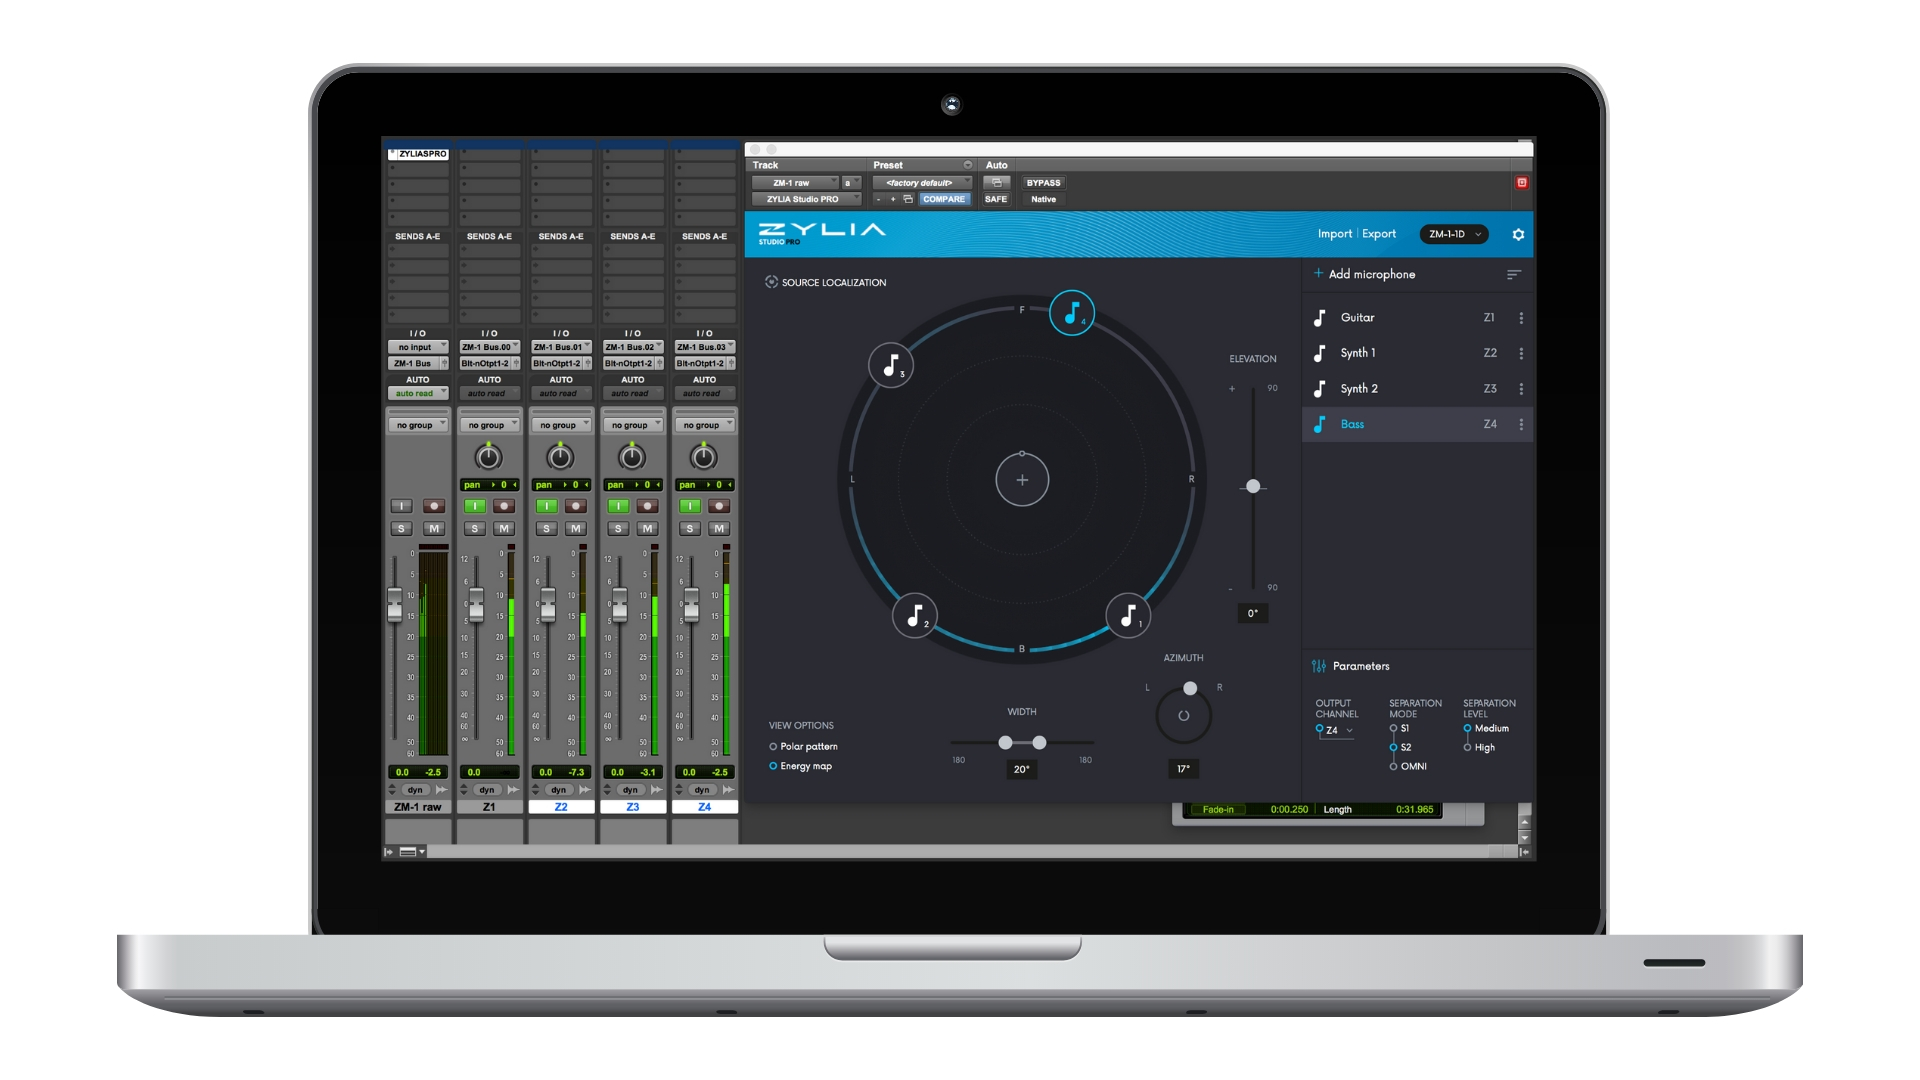Click the Z4 track pan knob
Viewport: 1920px width, 1080px height.
tap(704, 457)
